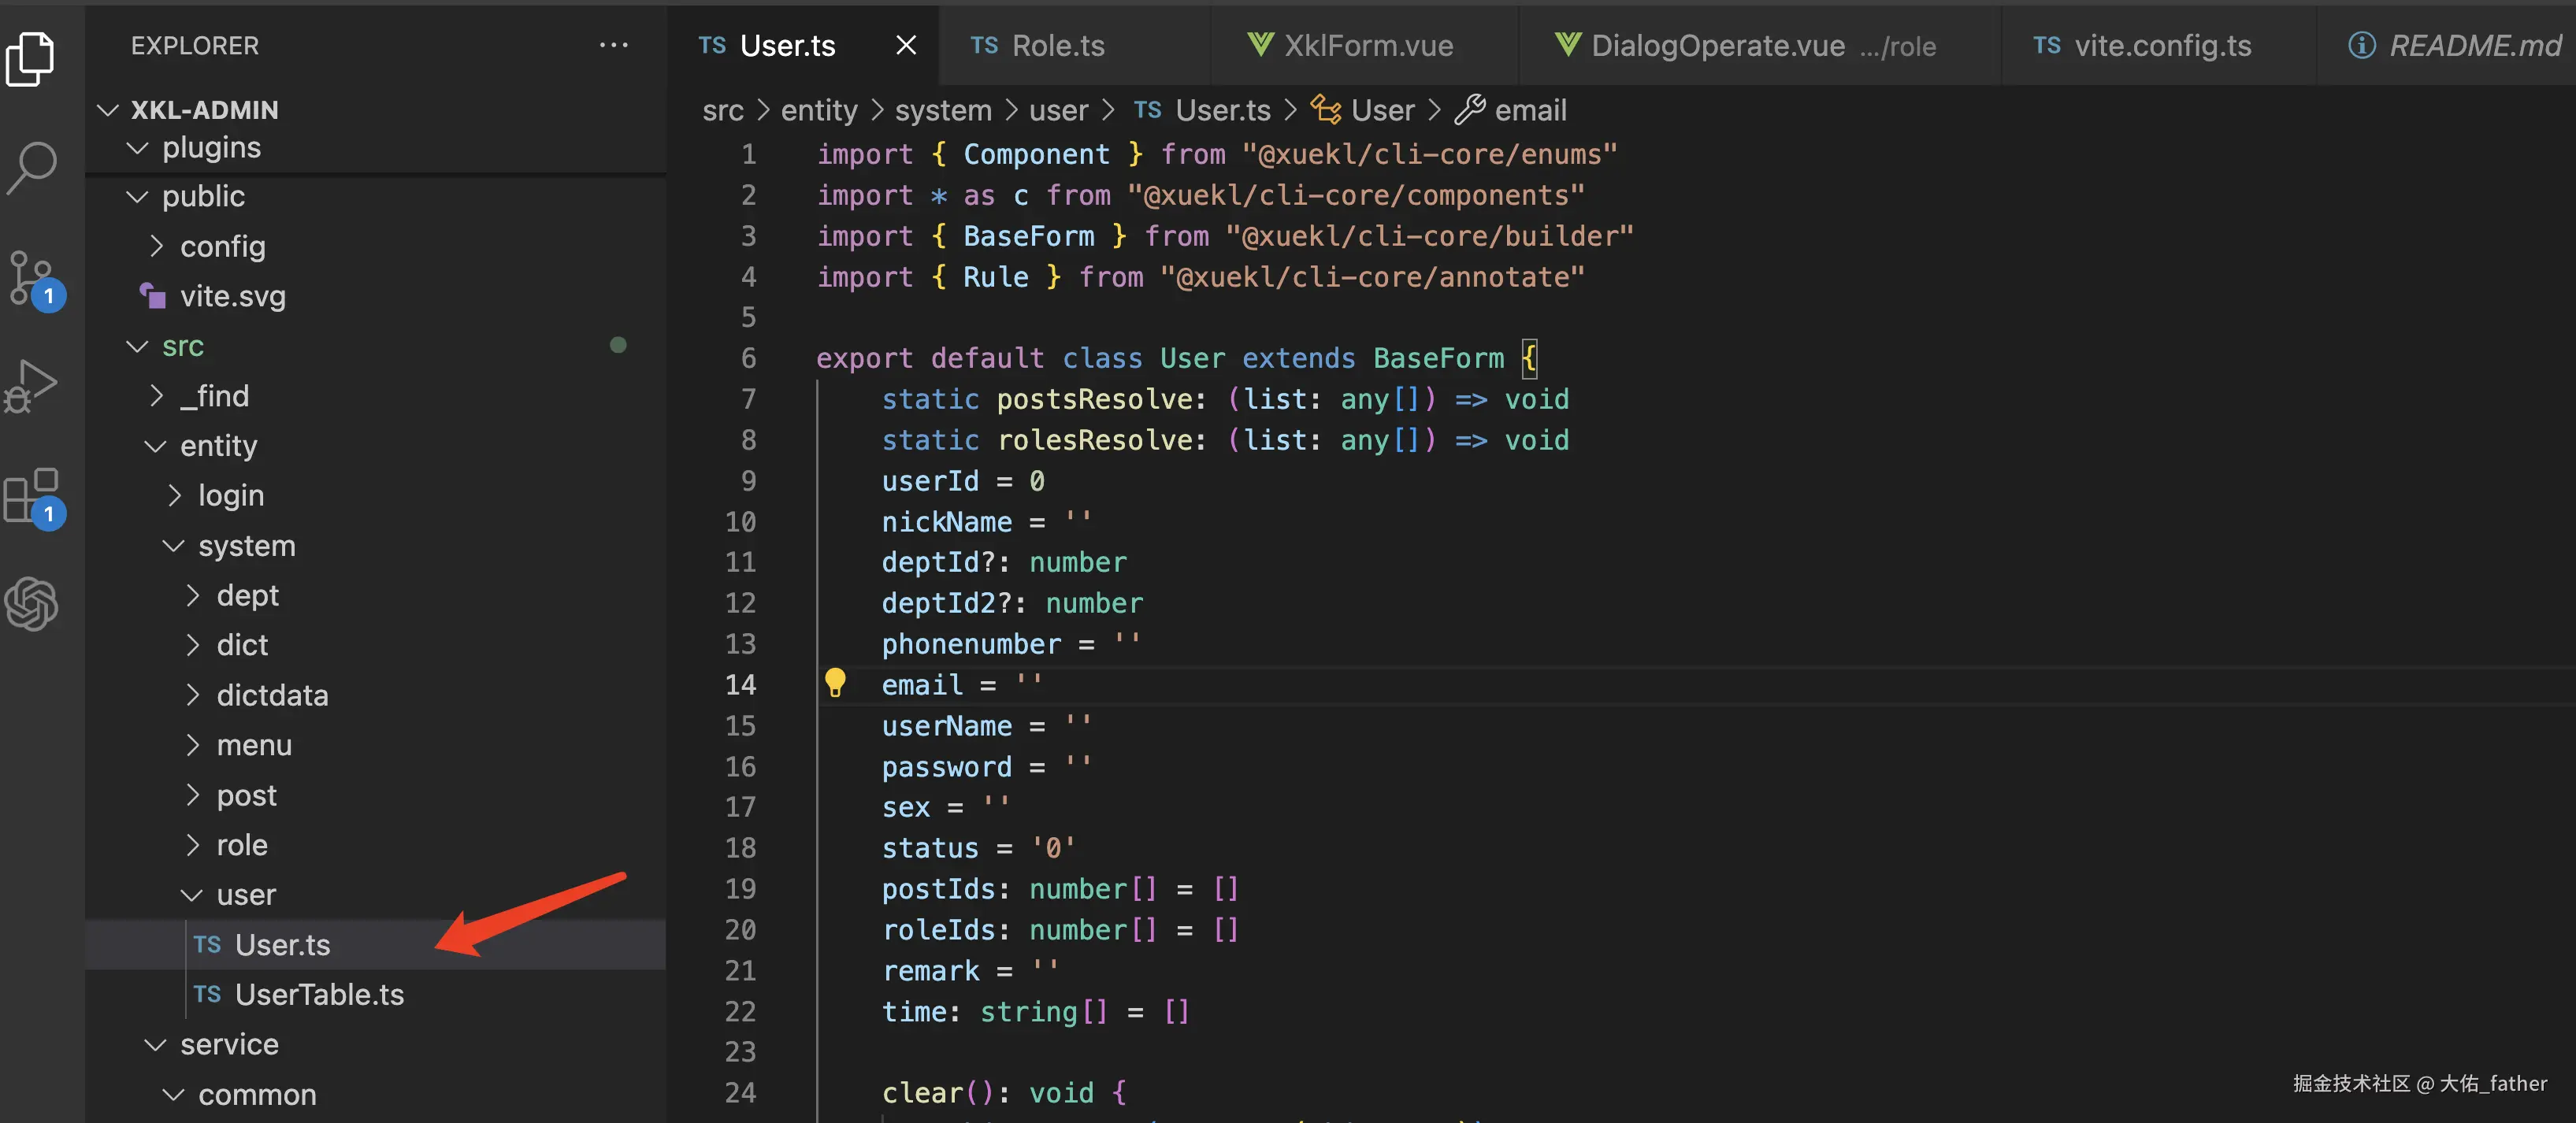Click the email symbol breadcrumb
The height and width of the screenshot is (1123, 2576).
click(1529, 110)
